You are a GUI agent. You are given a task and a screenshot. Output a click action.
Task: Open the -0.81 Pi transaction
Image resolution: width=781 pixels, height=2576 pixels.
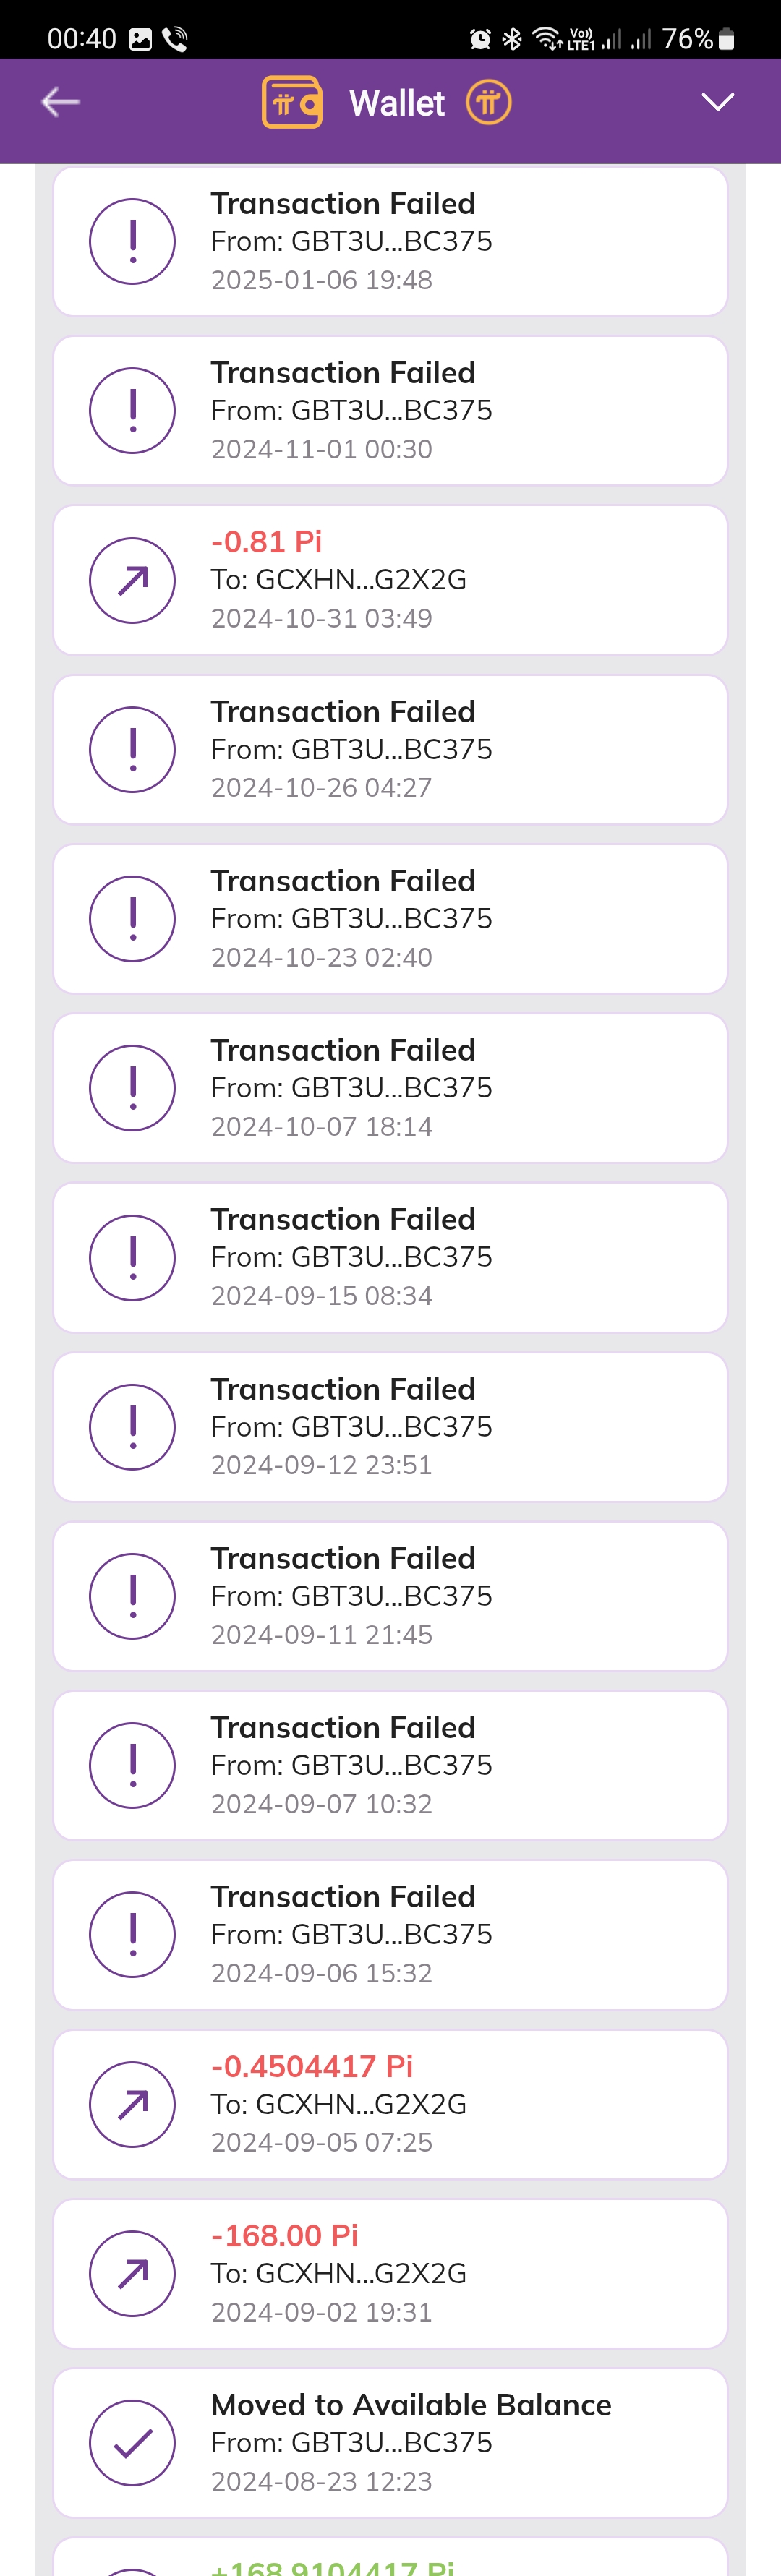(390, 580)
